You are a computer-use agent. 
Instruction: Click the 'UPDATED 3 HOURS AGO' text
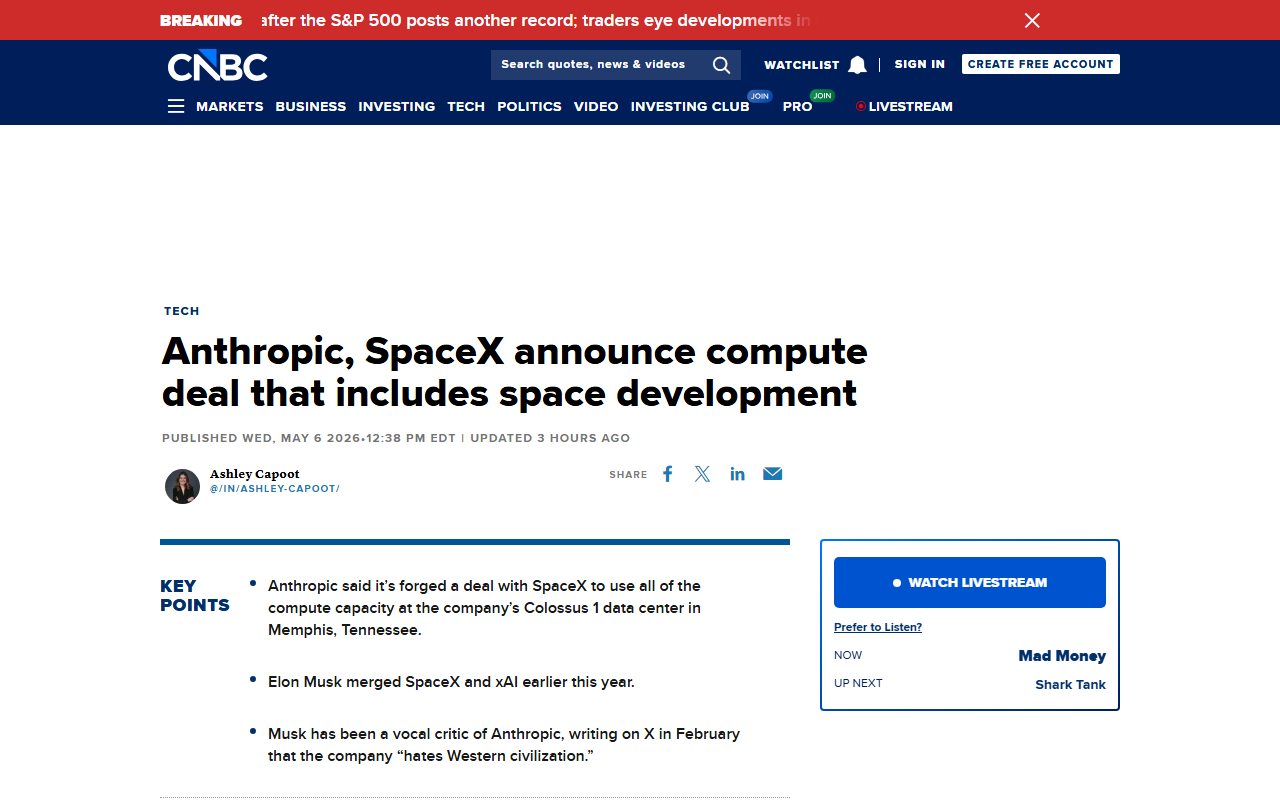click(550, 438)
